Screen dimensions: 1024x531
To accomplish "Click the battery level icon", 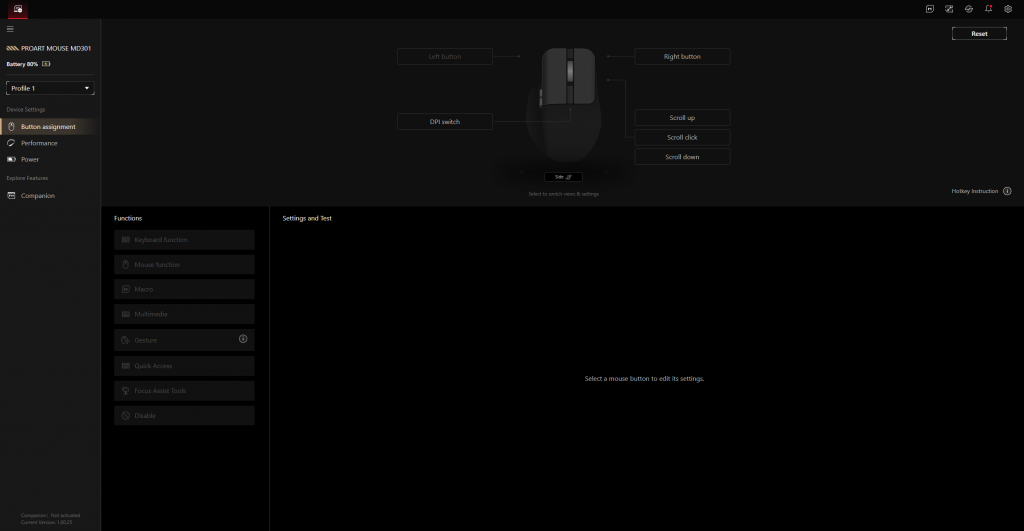I will (x=46, y=64).
